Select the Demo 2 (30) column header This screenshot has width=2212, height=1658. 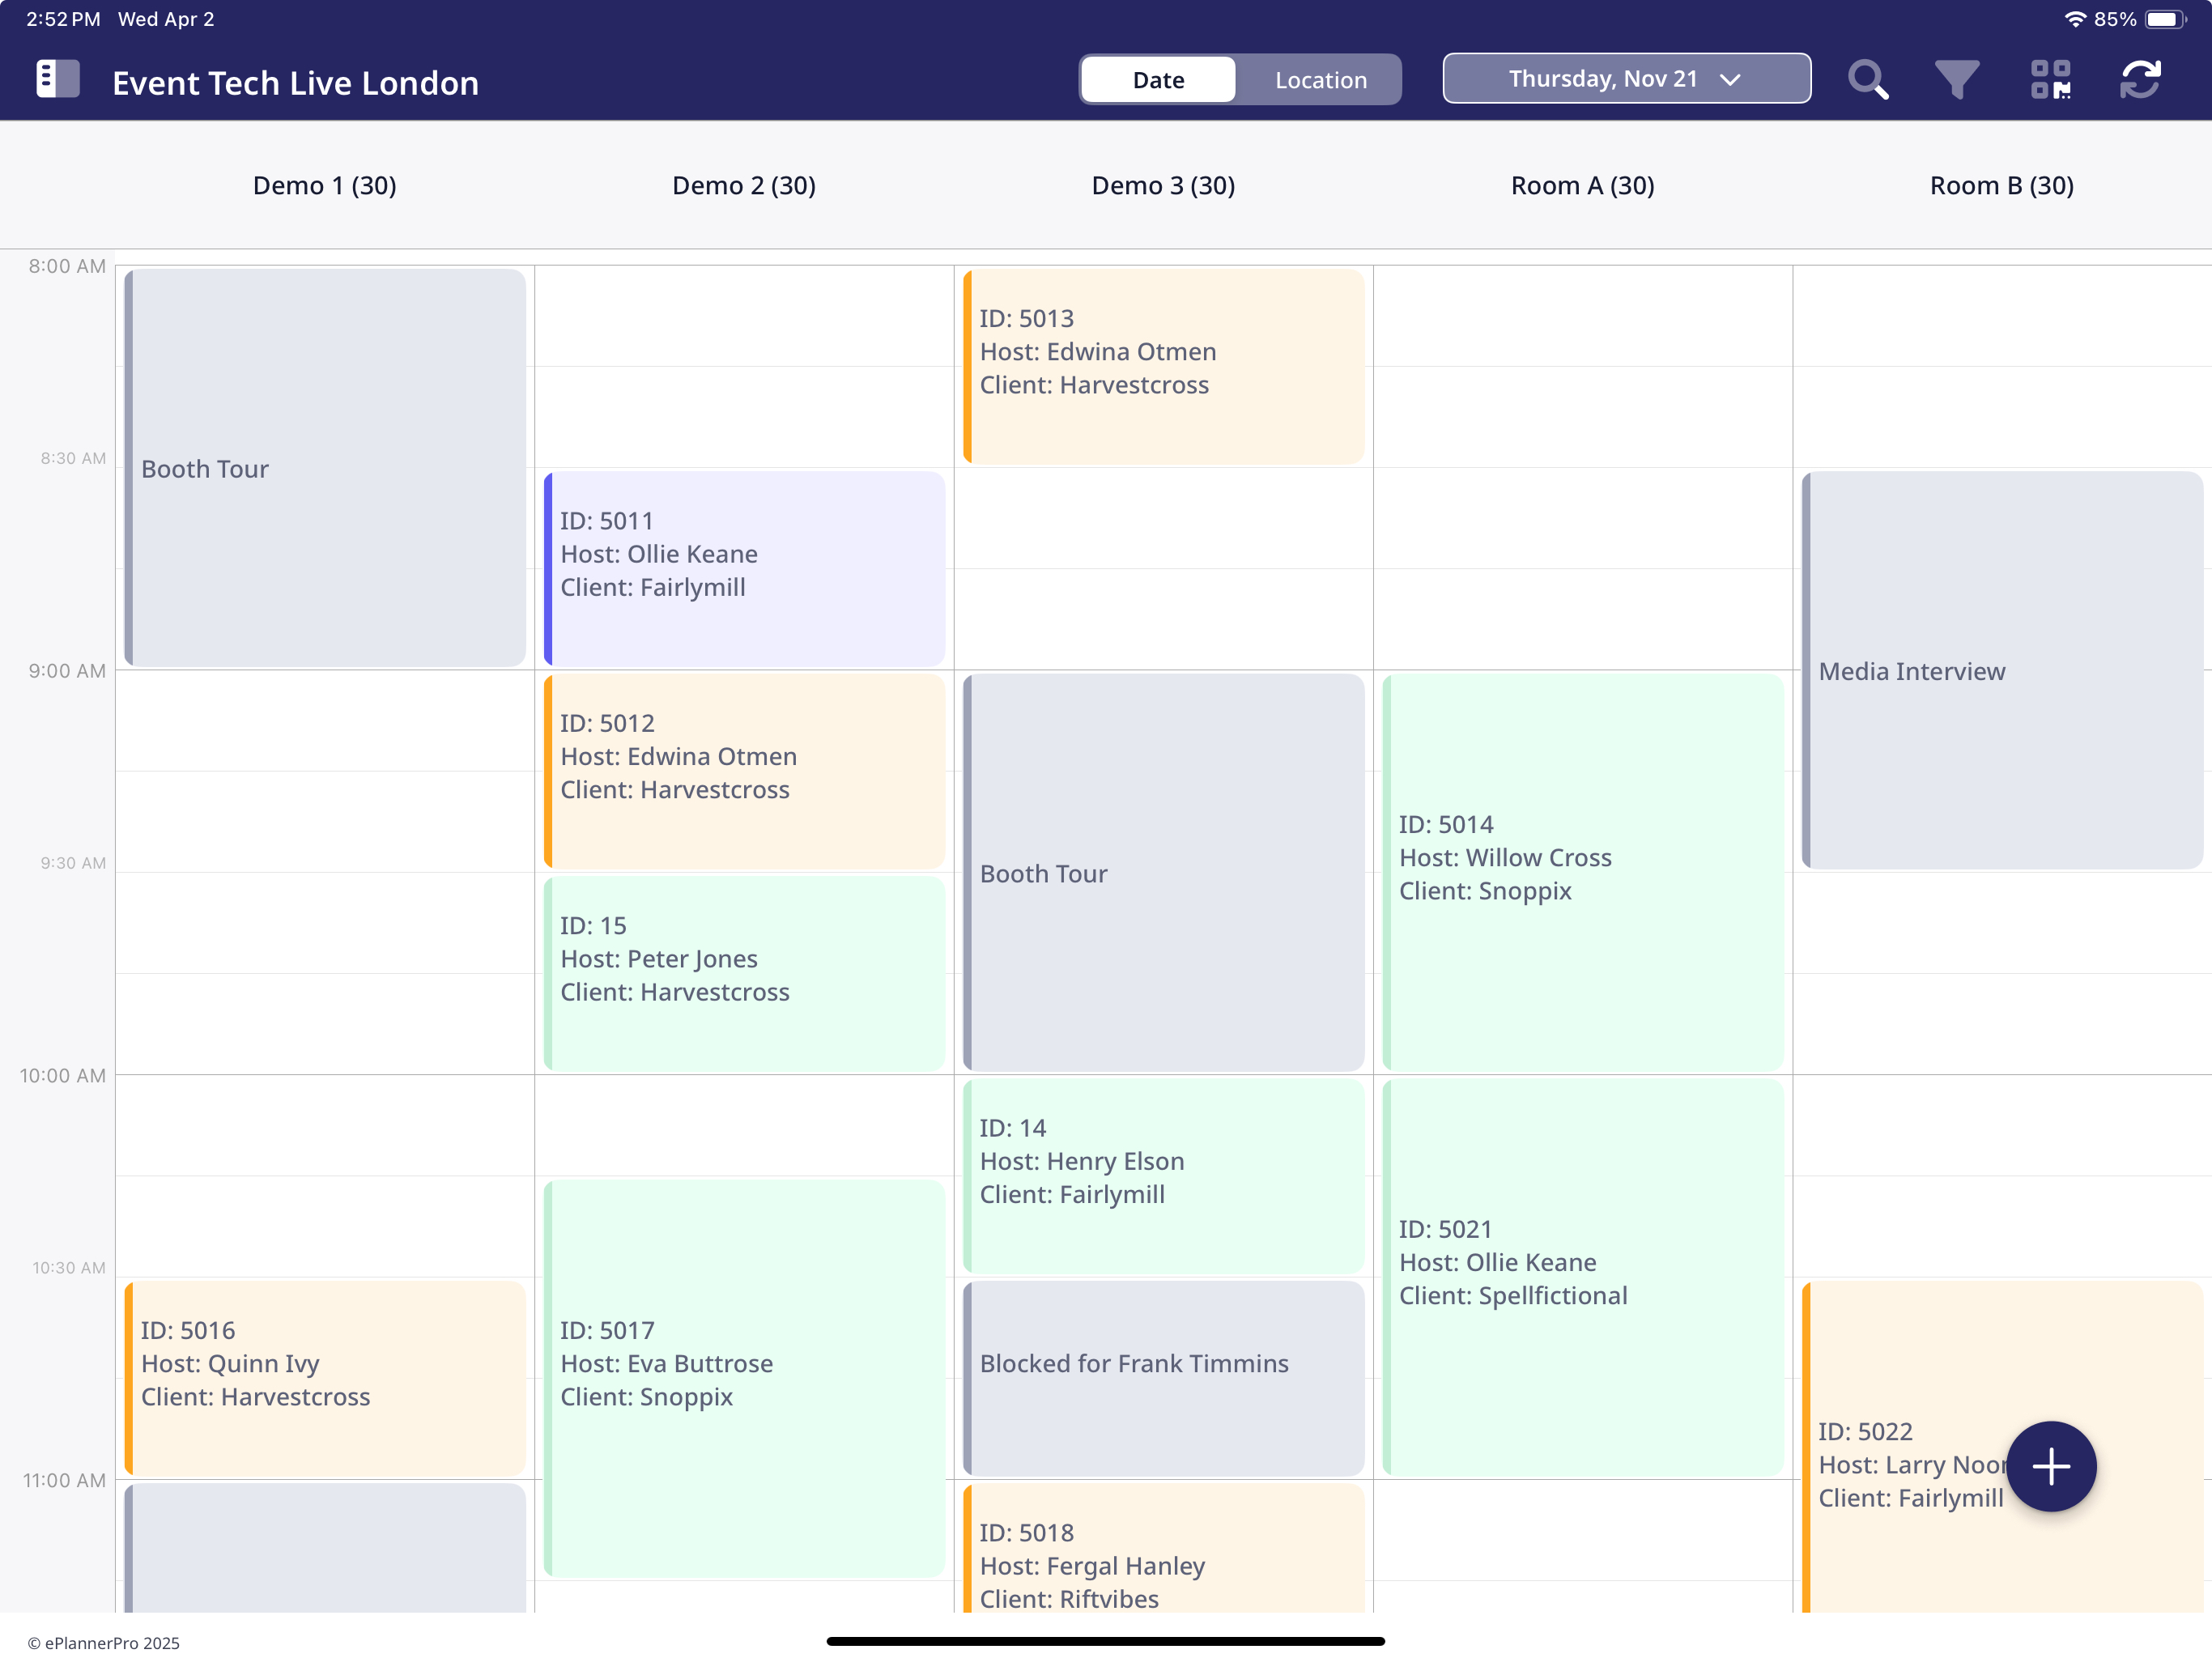pyautogui.click(x=743, y=186)
